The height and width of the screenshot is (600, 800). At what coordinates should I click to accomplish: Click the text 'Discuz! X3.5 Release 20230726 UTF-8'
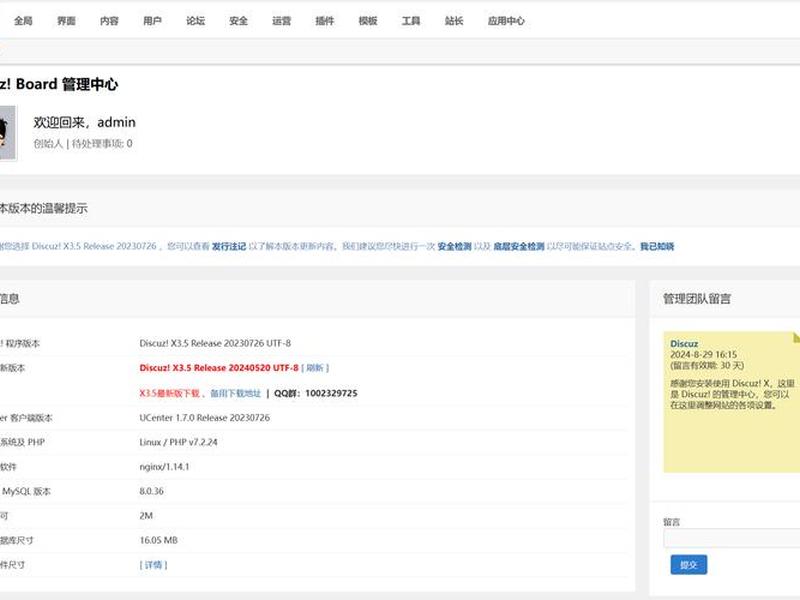[215, 343]
